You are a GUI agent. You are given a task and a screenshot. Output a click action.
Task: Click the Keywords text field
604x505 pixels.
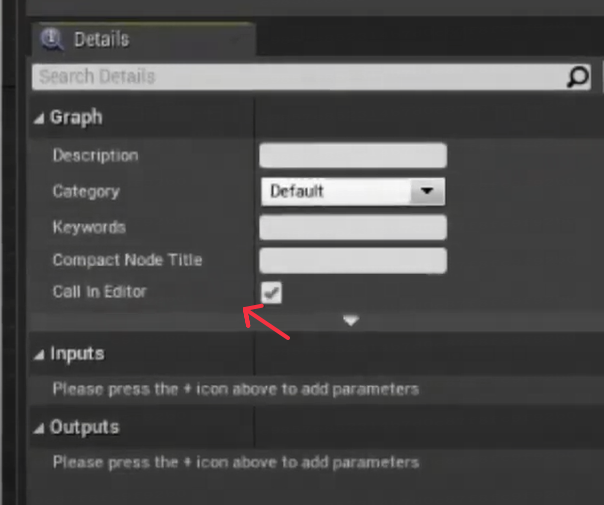pyautogui.click(x=353, y=227)
